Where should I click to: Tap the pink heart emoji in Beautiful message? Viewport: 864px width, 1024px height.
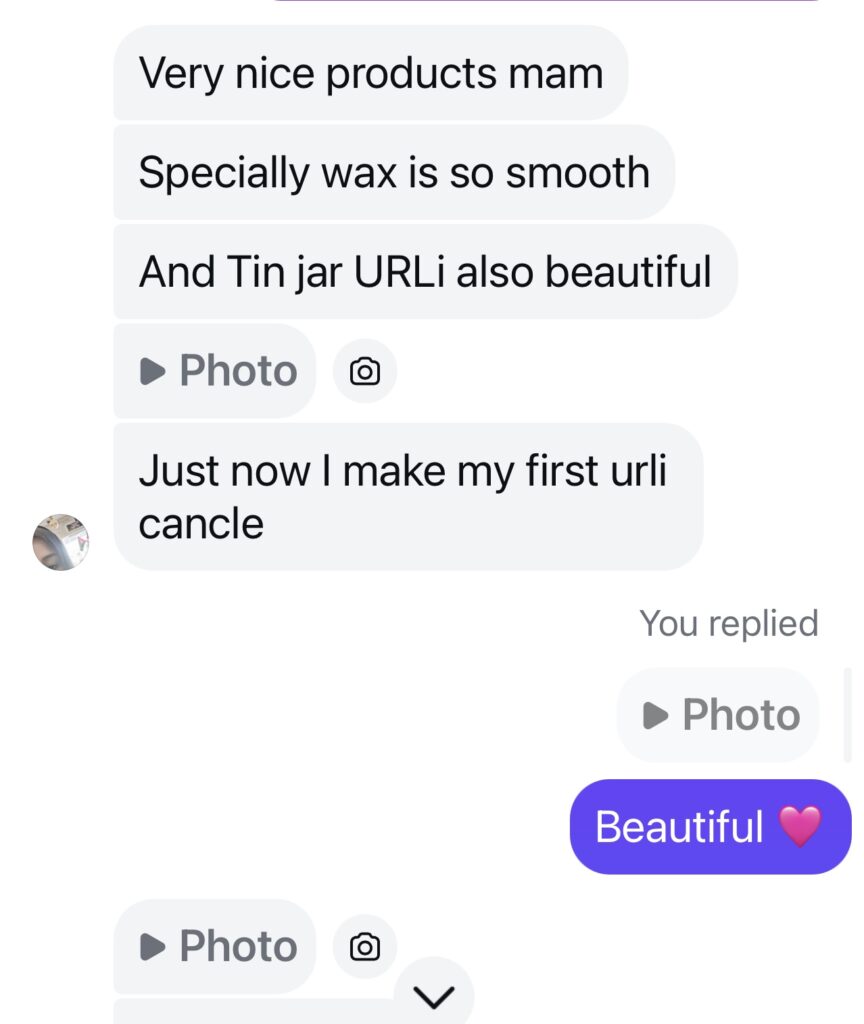pyautogui.click(x=800, y=826)
